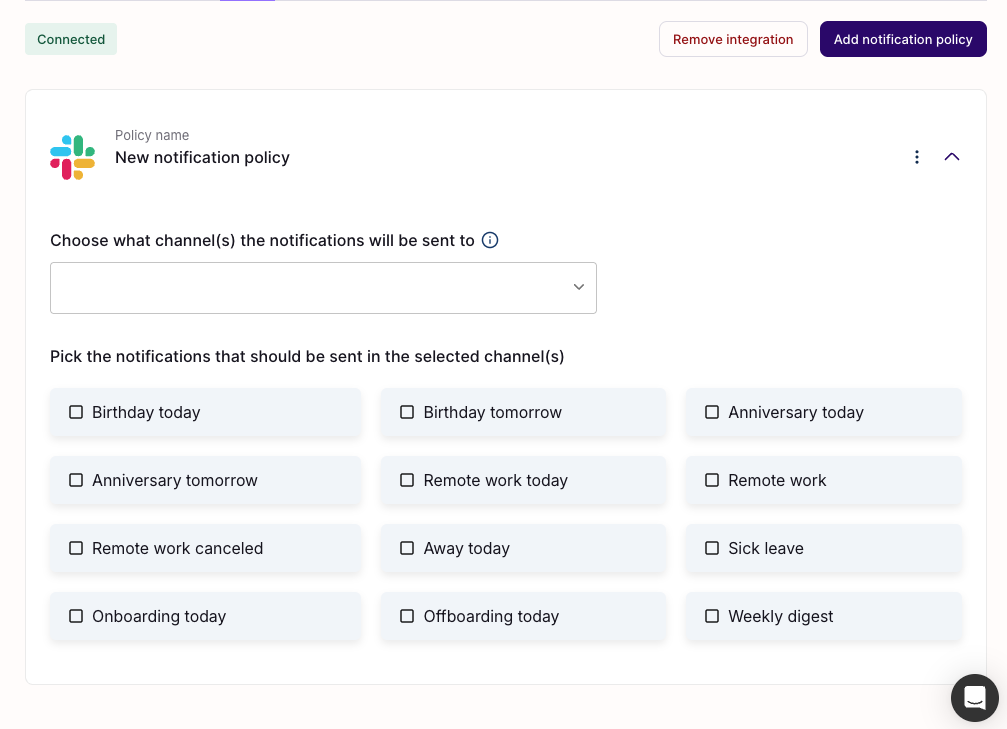1007x729 pixels.
Task: Check the Birthday tomorrow box
Action: pos(407,412)
